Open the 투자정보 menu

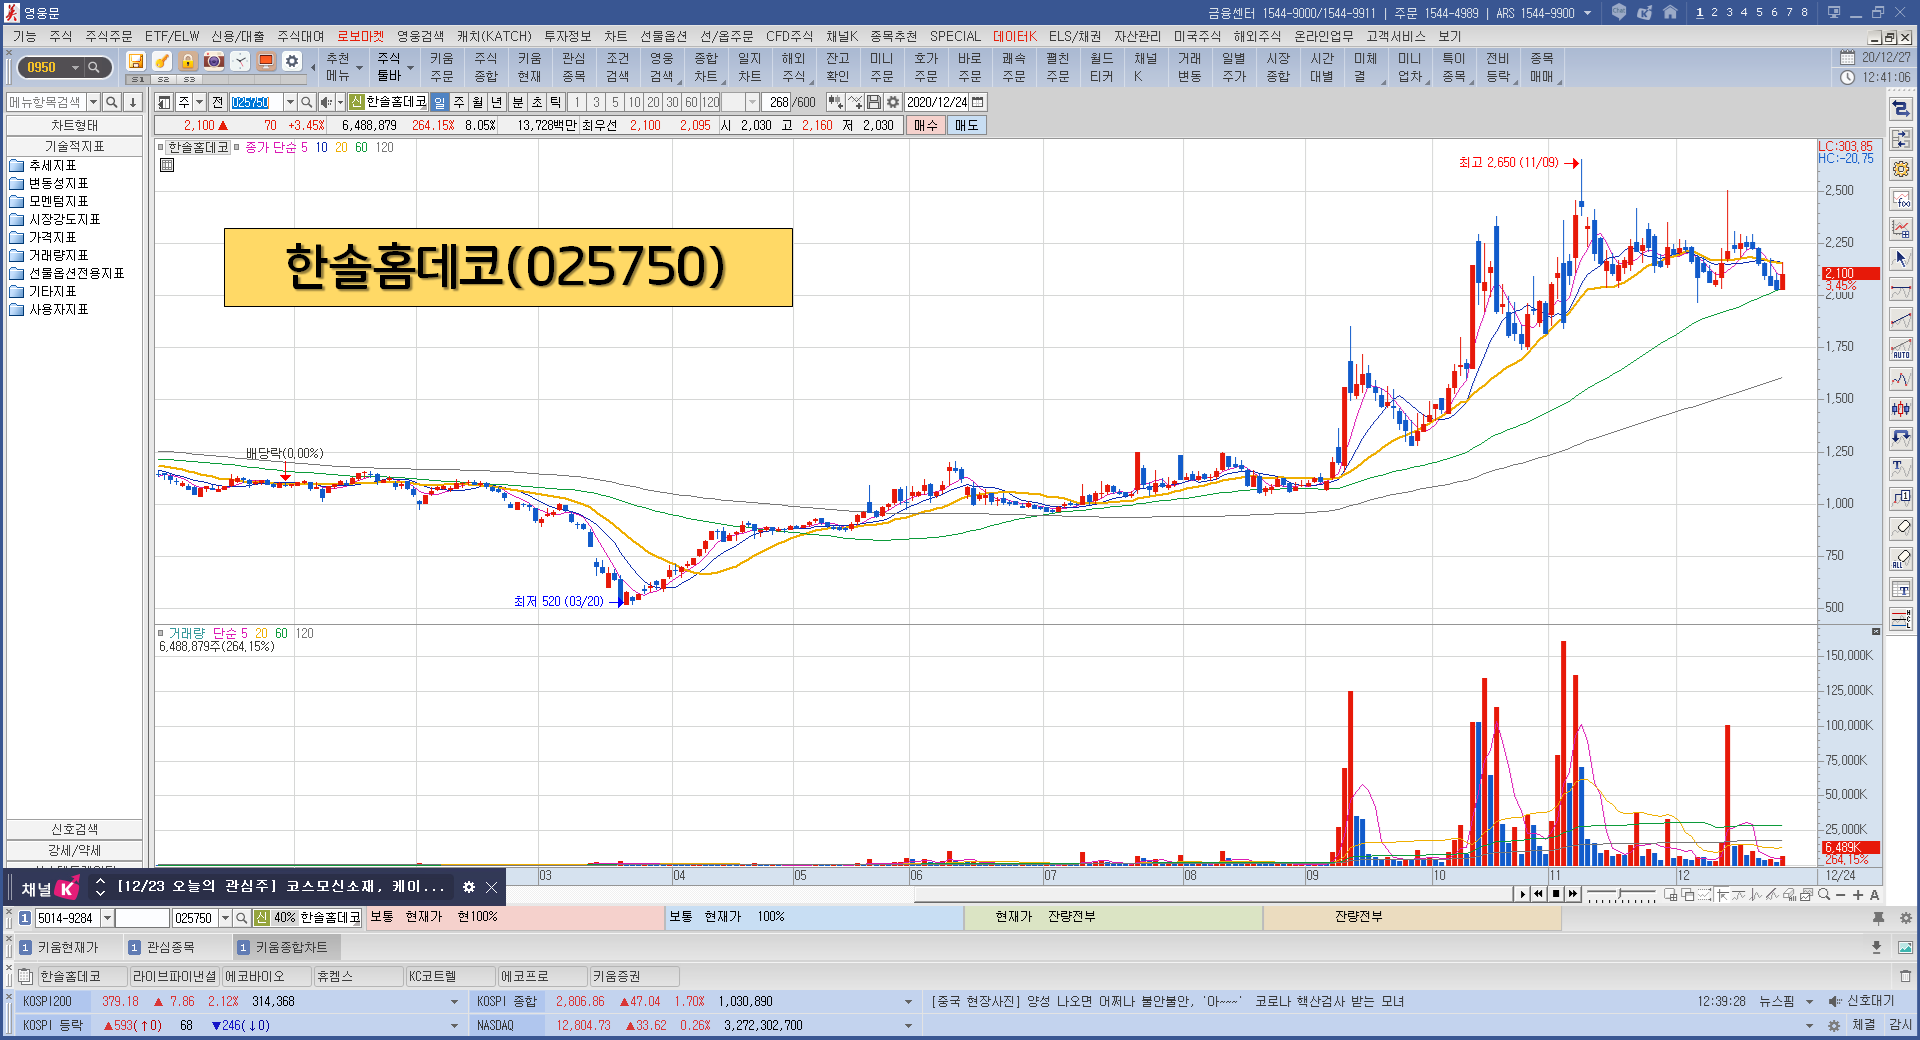567,36
